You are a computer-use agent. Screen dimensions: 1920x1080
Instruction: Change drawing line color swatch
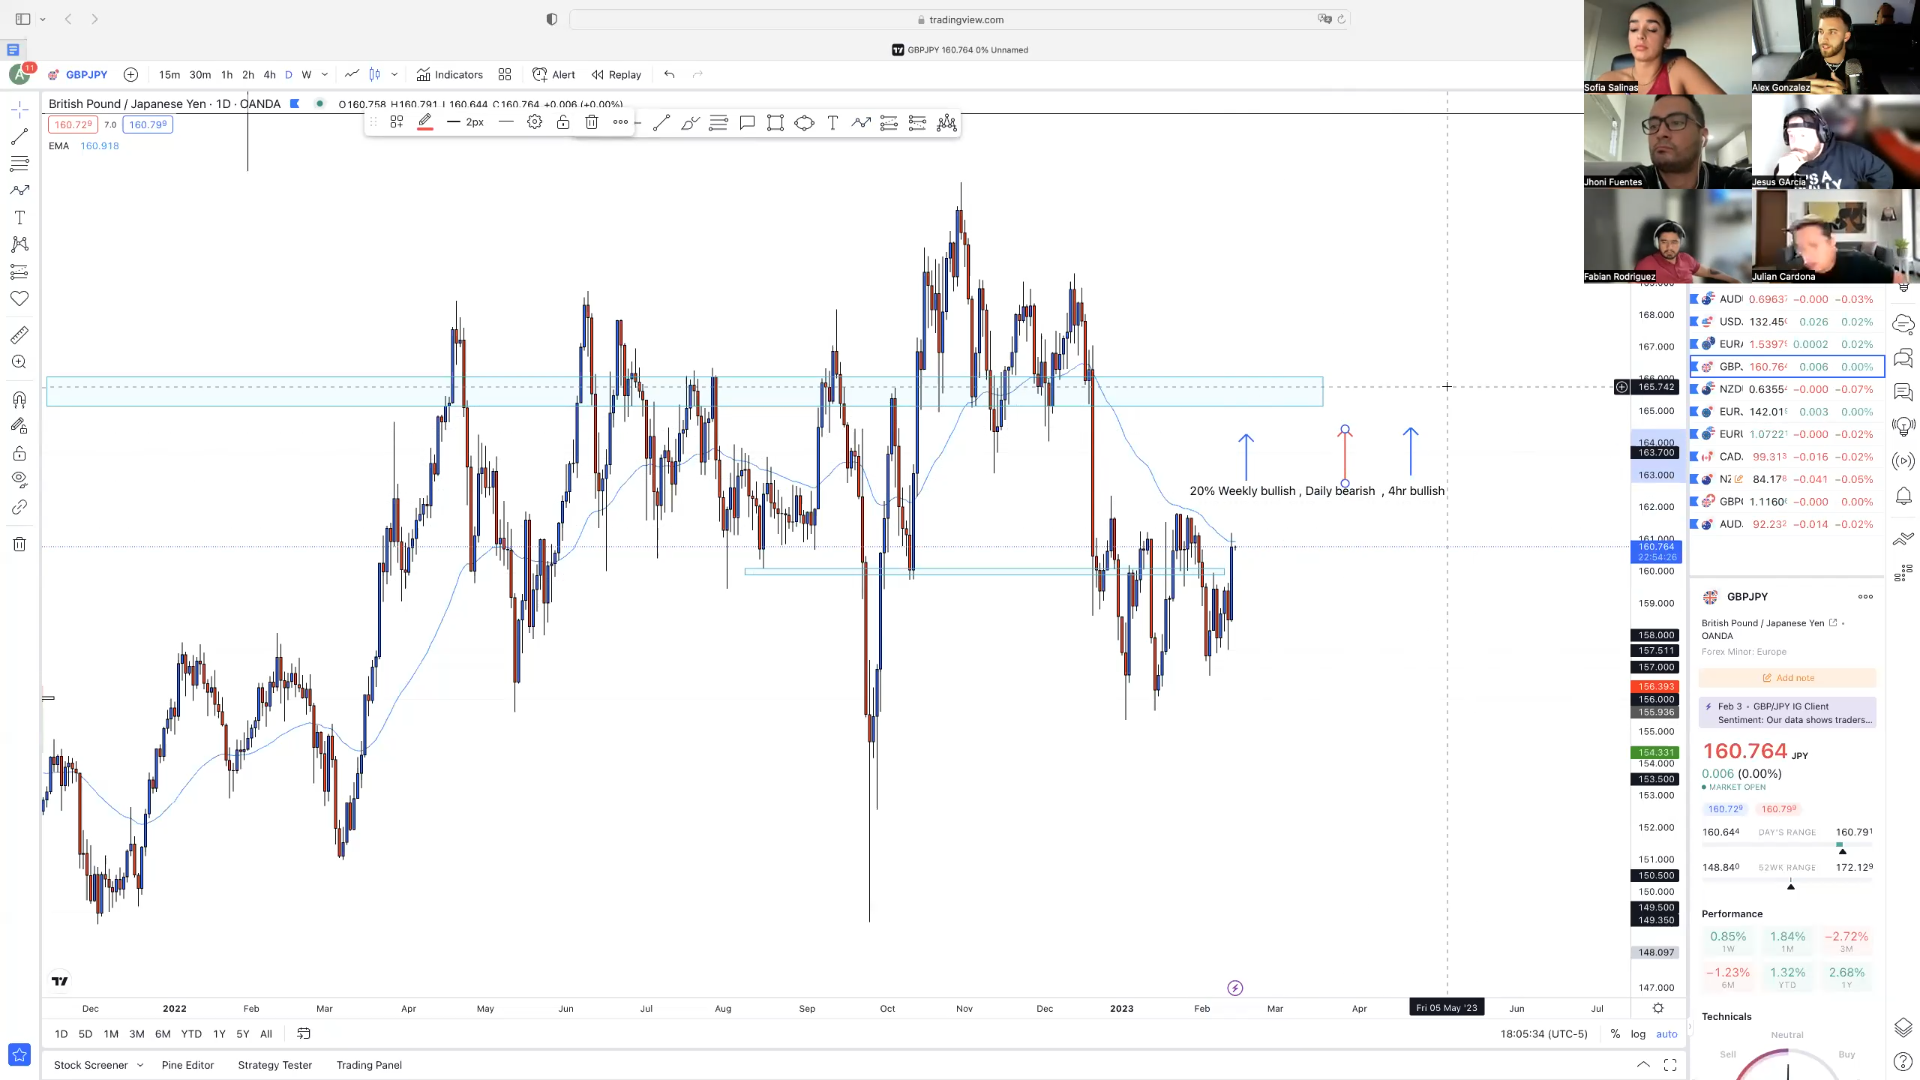tap(425, 123)
